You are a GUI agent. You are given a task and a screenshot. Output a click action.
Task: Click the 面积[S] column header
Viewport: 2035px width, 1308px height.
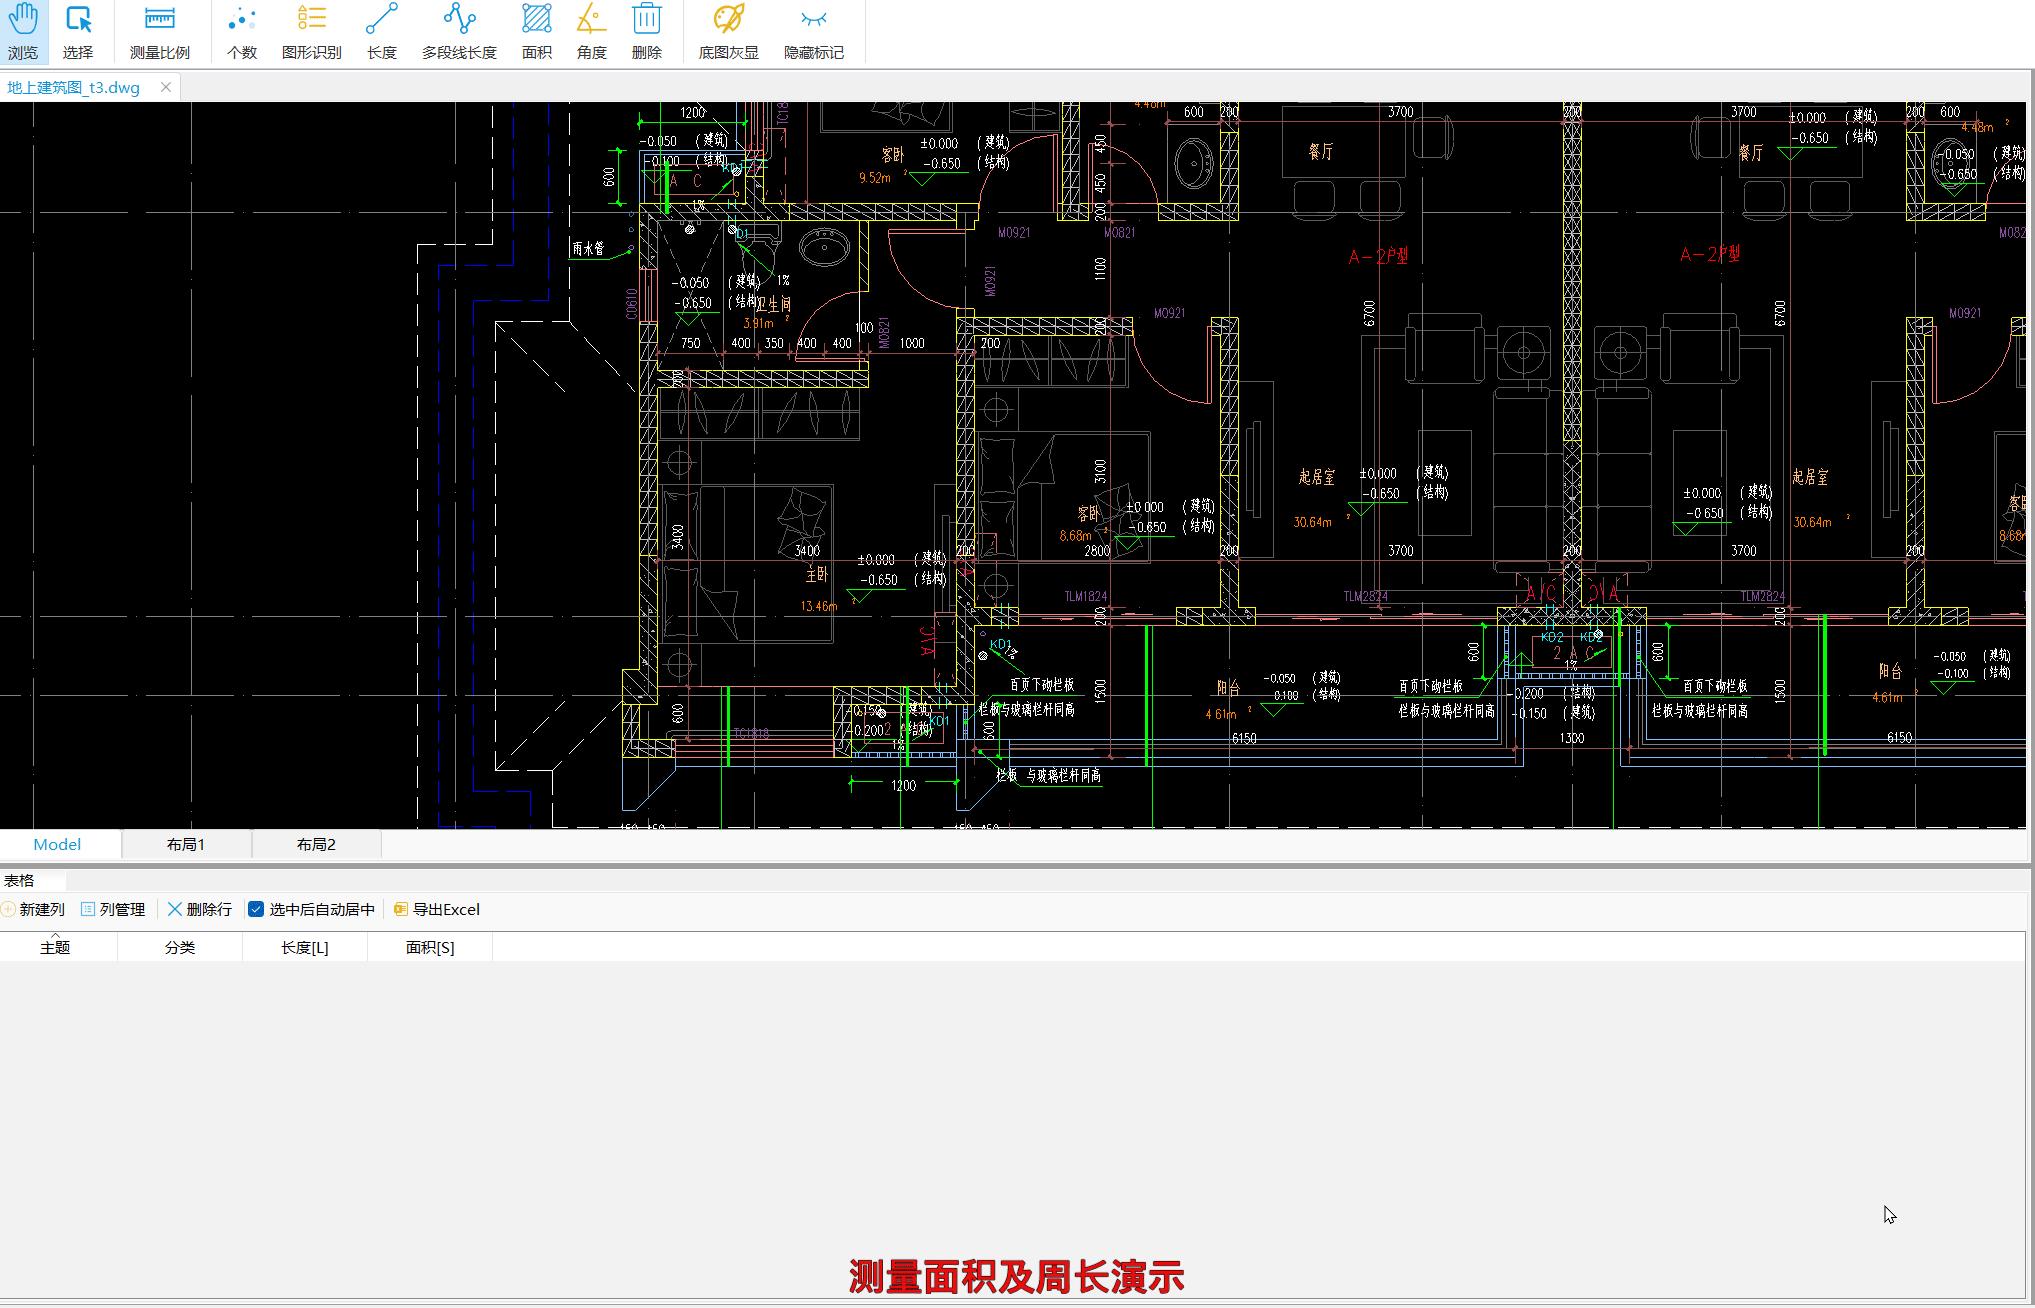[430, 947]
